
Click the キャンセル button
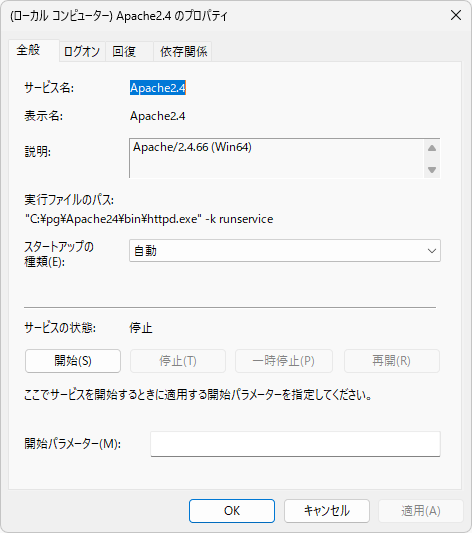[x=327, y=511]
